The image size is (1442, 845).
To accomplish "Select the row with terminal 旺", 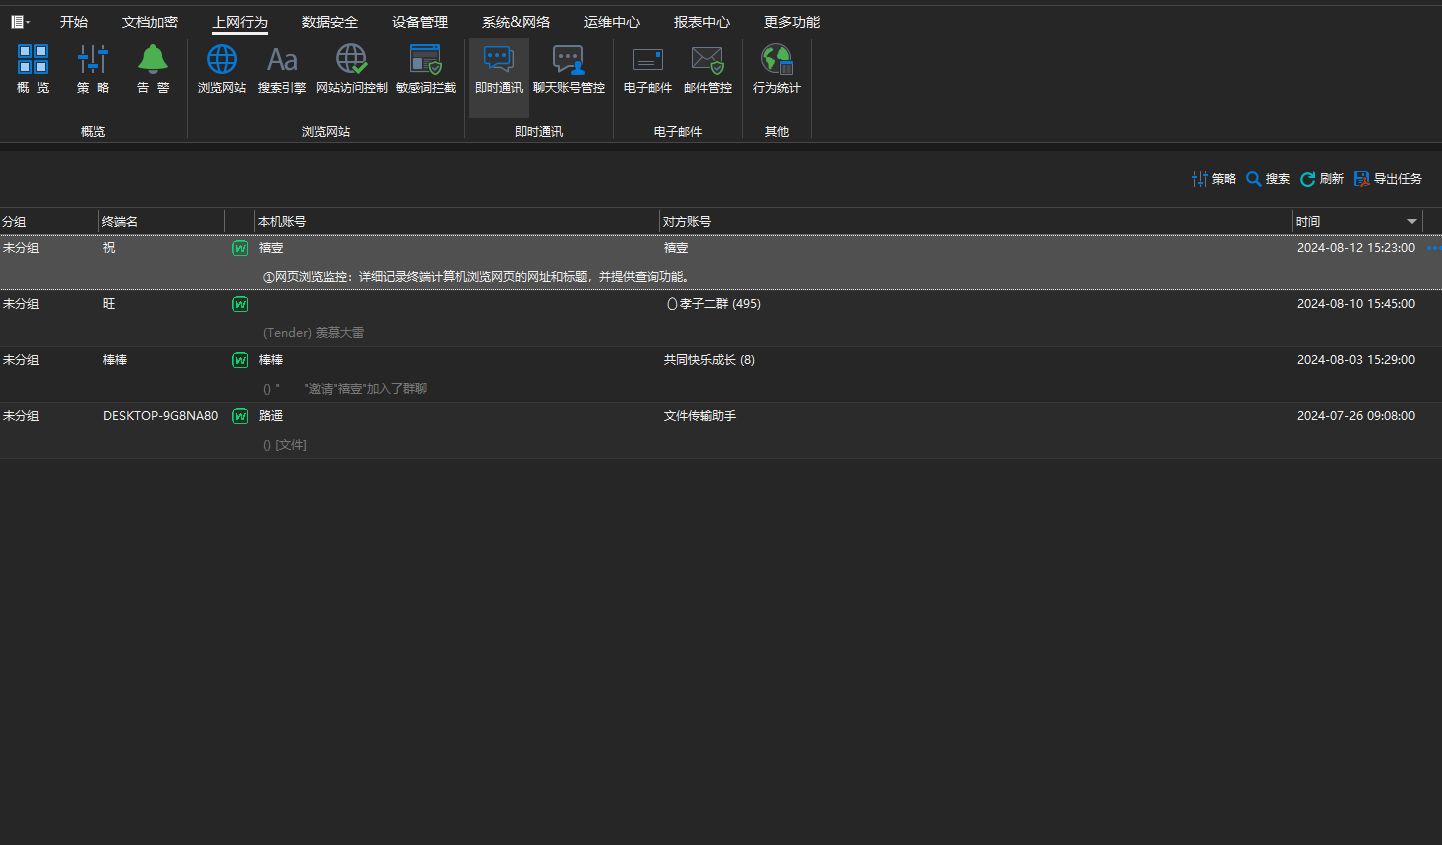I will [x=721, y=319].
